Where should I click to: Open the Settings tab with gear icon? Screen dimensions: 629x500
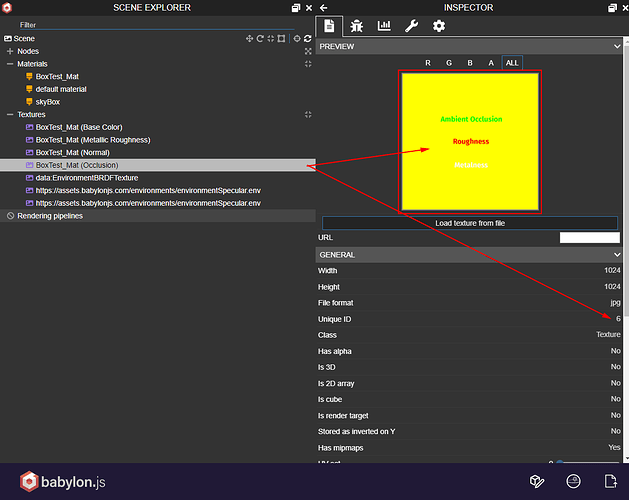[438, 26]
